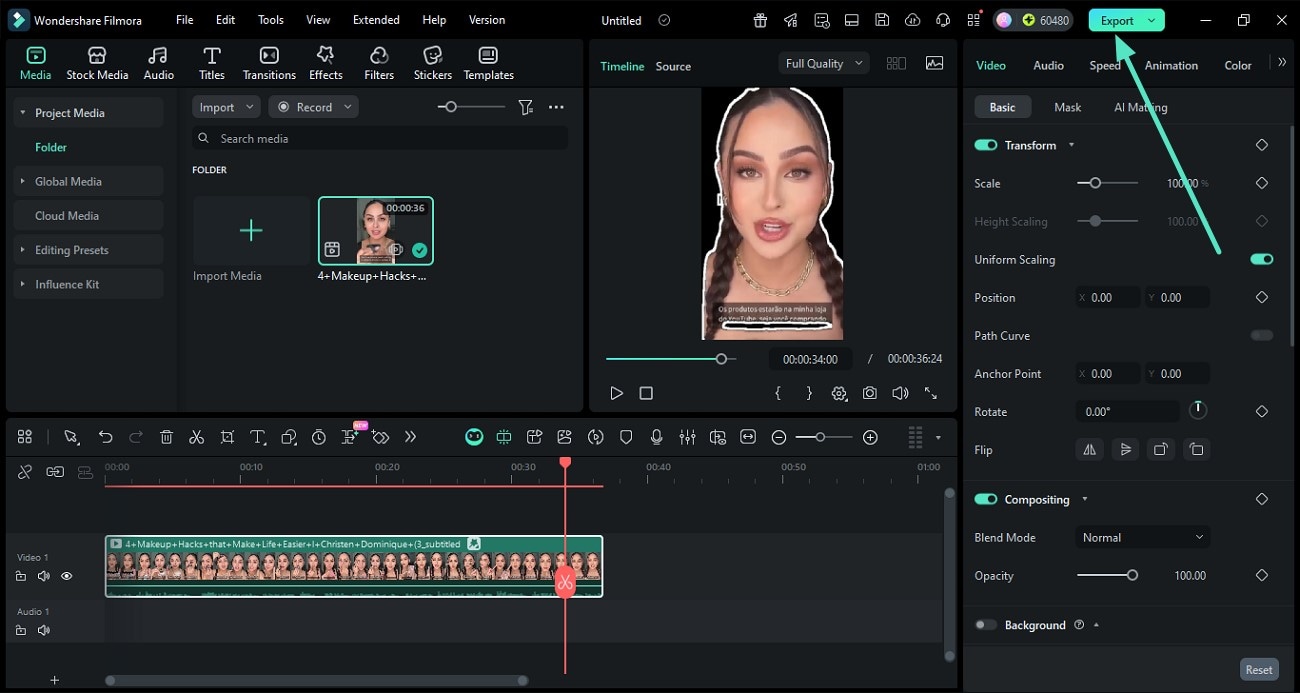
Task: Open the Import dropdown in the media panel
Action: 225,106
